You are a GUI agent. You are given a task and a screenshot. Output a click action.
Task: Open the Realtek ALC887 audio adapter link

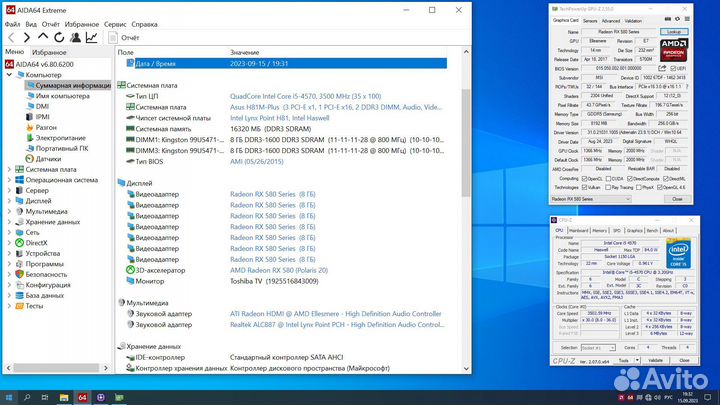tap(337, 325)
